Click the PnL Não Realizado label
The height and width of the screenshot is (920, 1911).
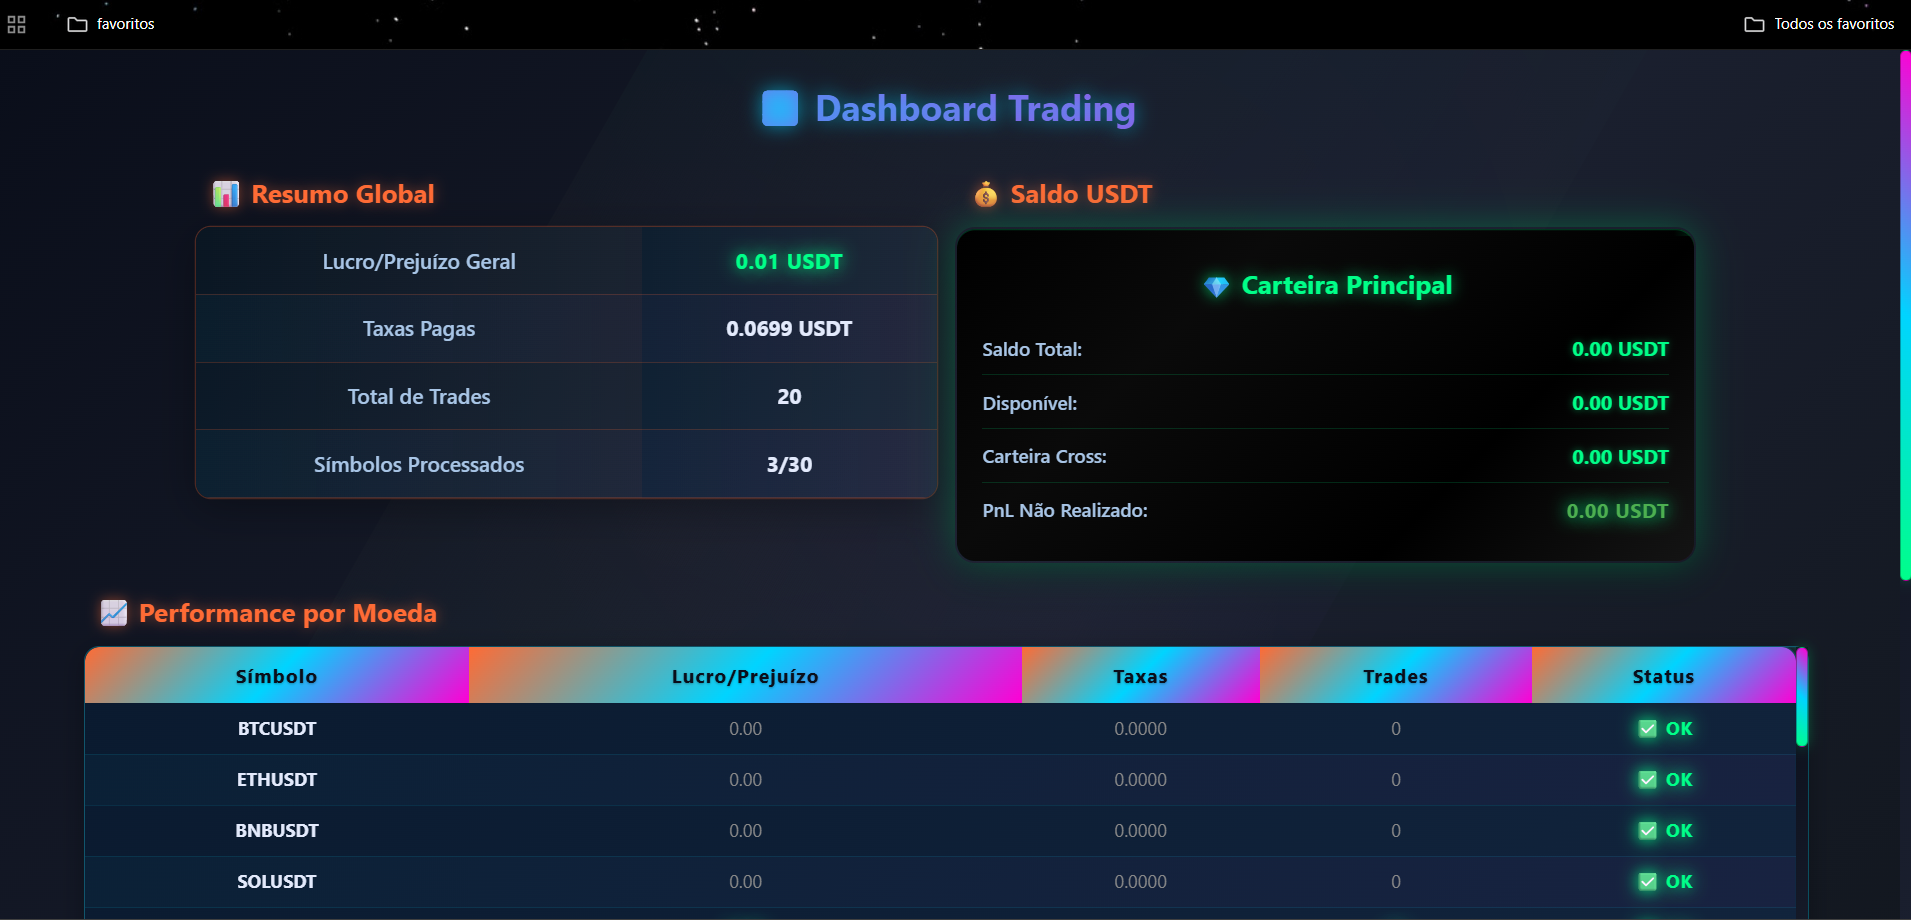[1065, 511]
